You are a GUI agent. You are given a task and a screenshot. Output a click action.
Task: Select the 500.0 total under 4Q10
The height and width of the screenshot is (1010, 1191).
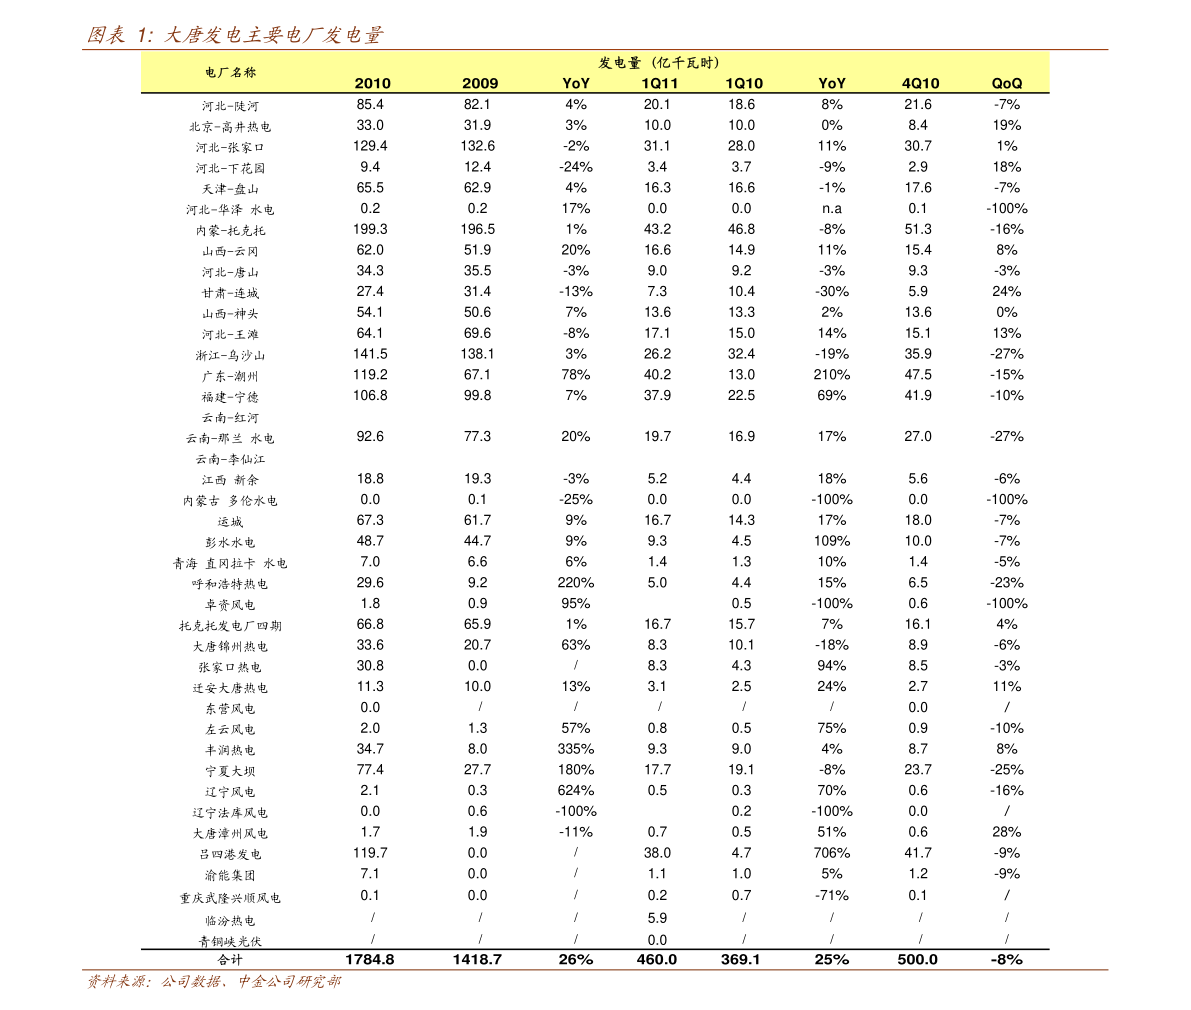[x=918, y=960]
